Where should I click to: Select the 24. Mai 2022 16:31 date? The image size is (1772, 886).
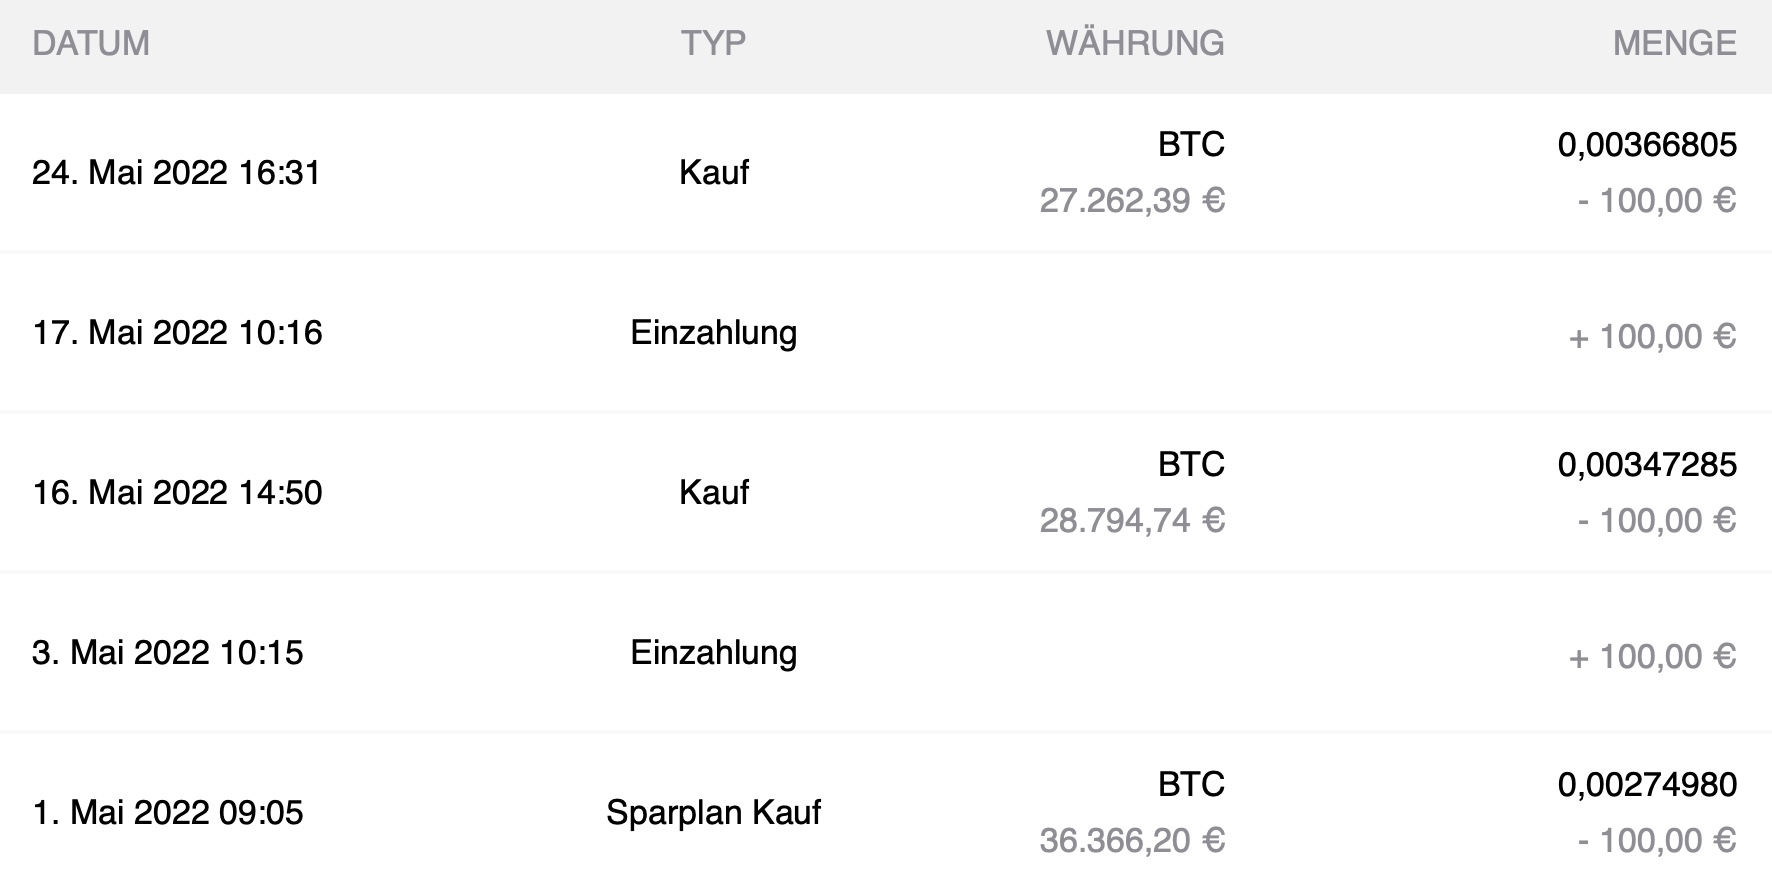[176, 172]
